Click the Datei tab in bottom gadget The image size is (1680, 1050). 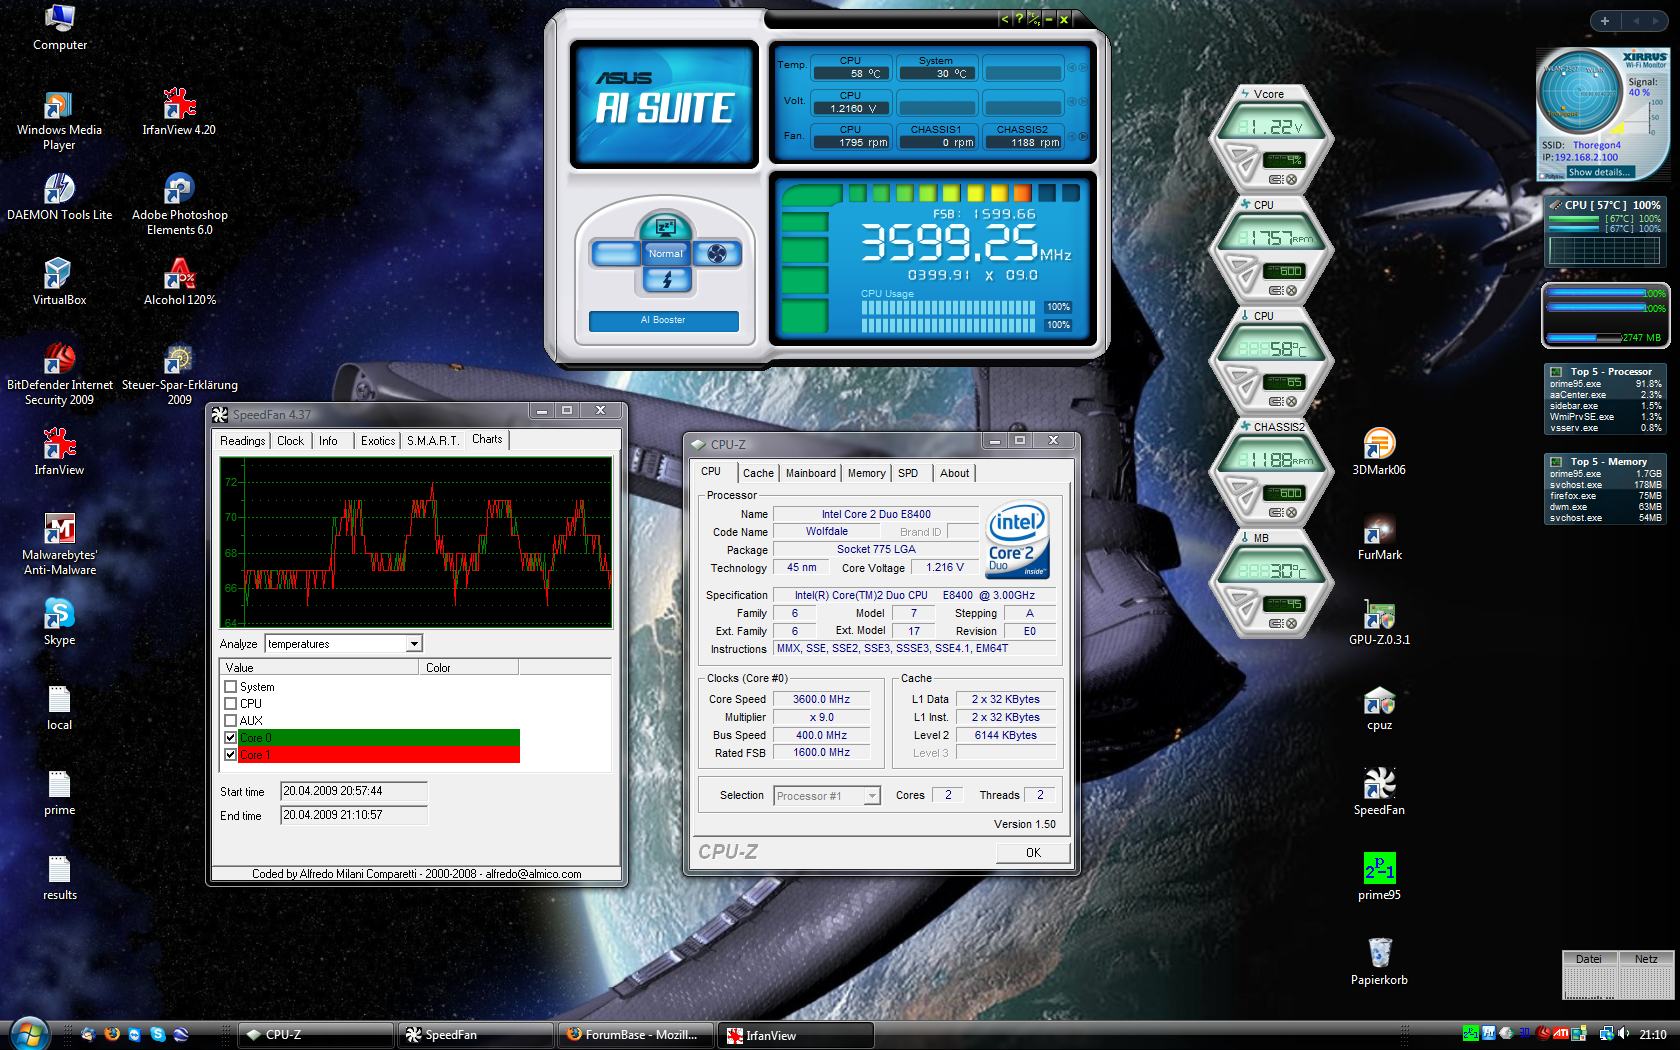click(1589, 959)
